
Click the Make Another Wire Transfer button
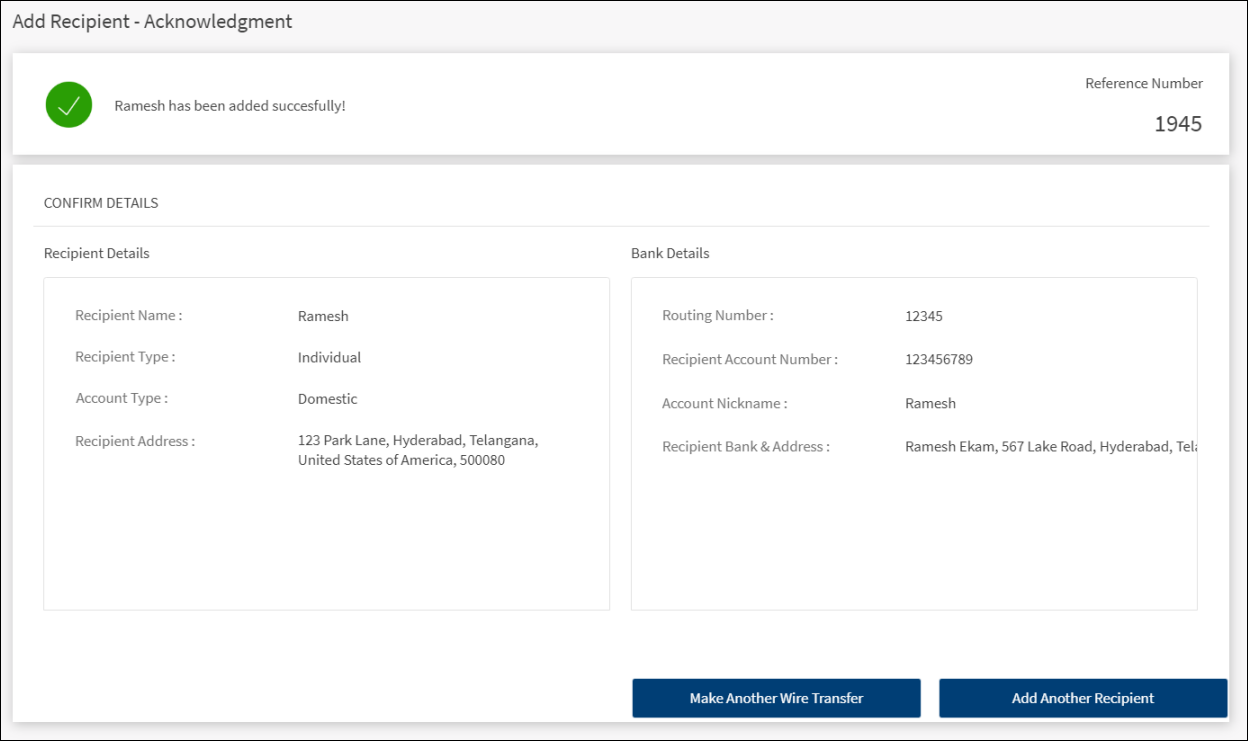click(776, 698)
